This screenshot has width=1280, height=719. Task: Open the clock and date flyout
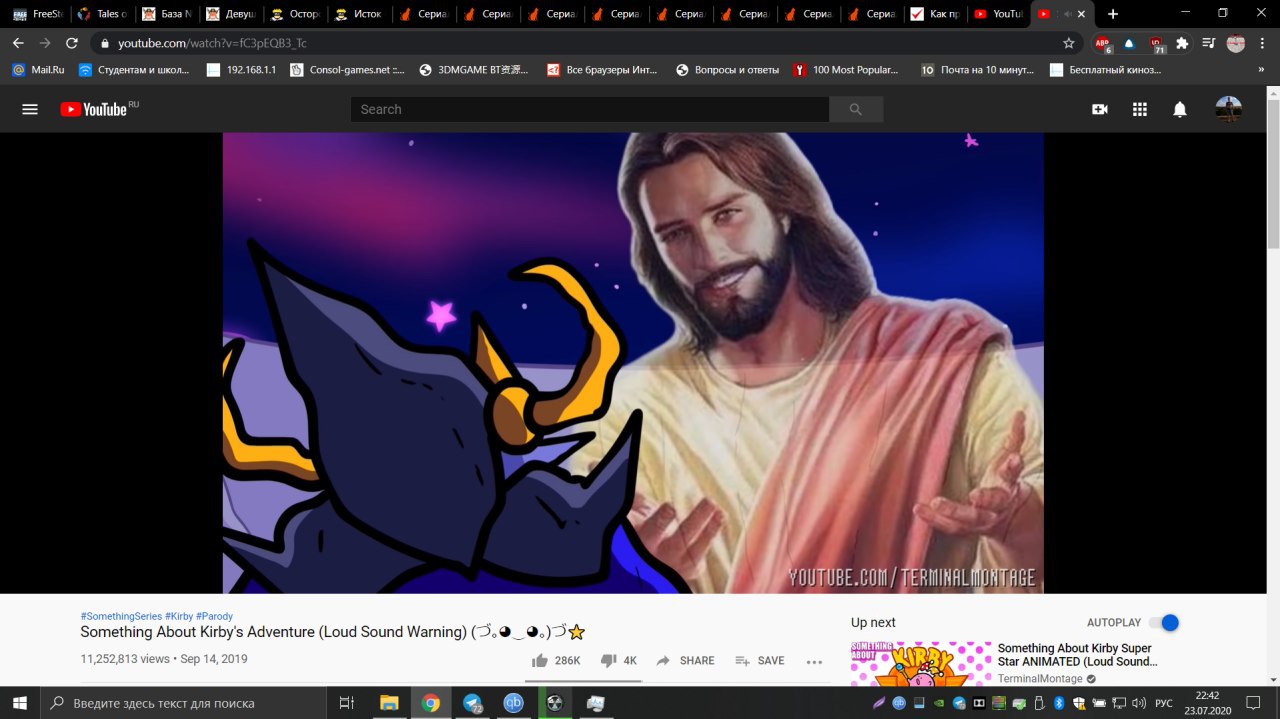(x=1207, y=703)
